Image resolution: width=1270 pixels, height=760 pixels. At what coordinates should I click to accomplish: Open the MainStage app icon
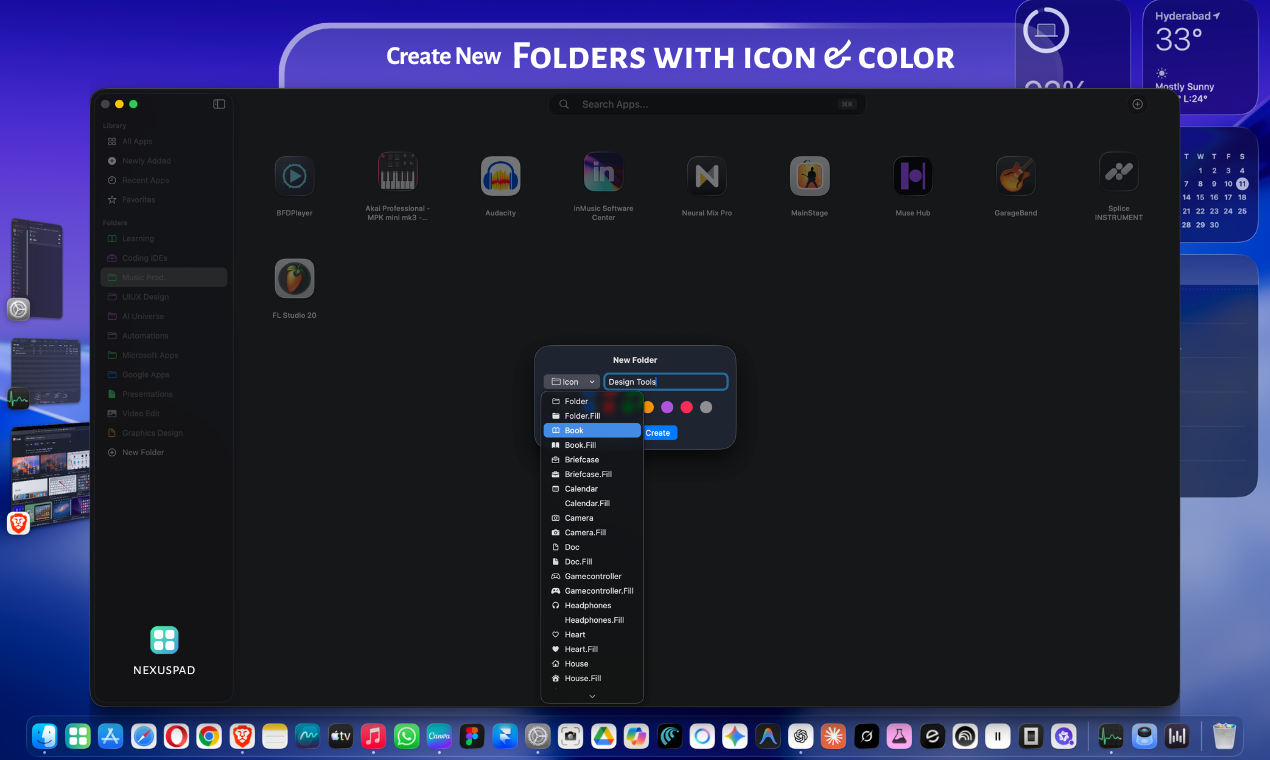click(809, 176)
